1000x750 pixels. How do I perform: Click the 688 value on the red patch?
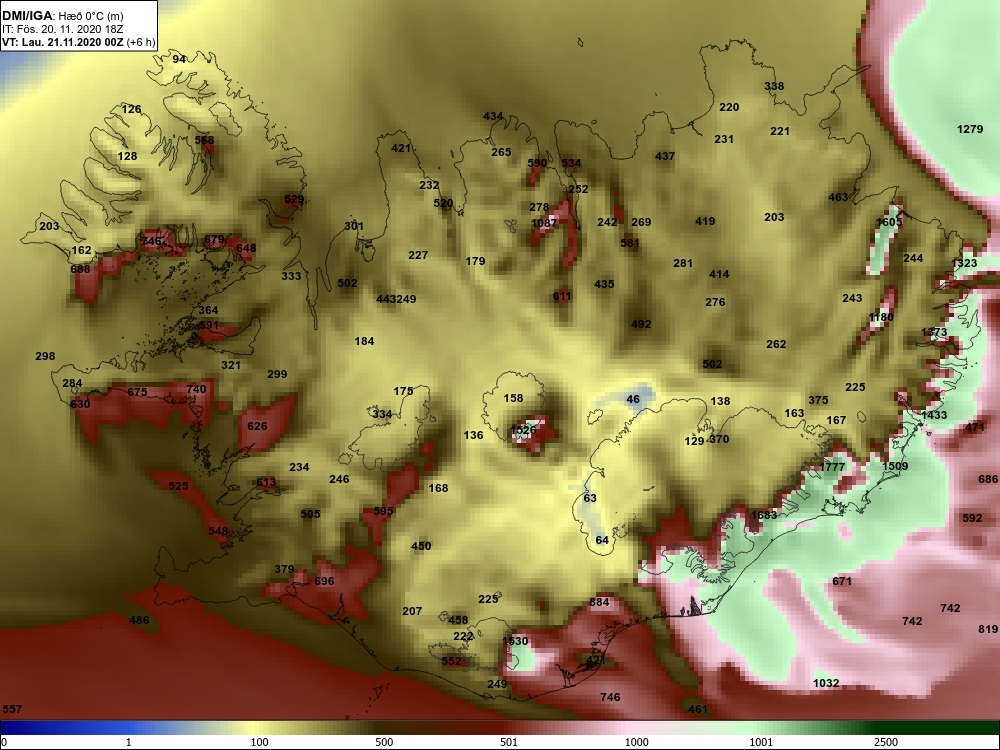80,269
